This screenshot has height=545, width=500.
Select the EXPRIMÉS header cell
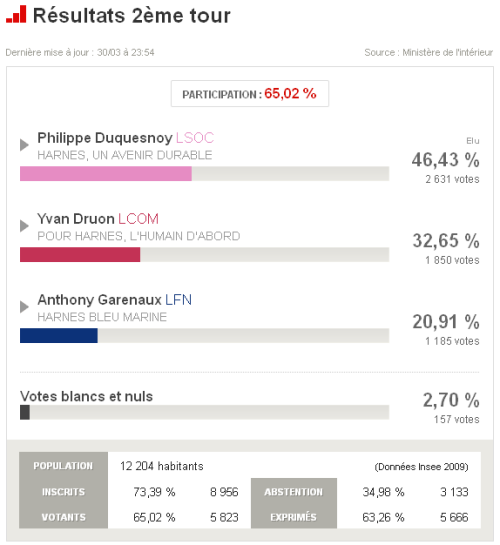pos(294,517)
